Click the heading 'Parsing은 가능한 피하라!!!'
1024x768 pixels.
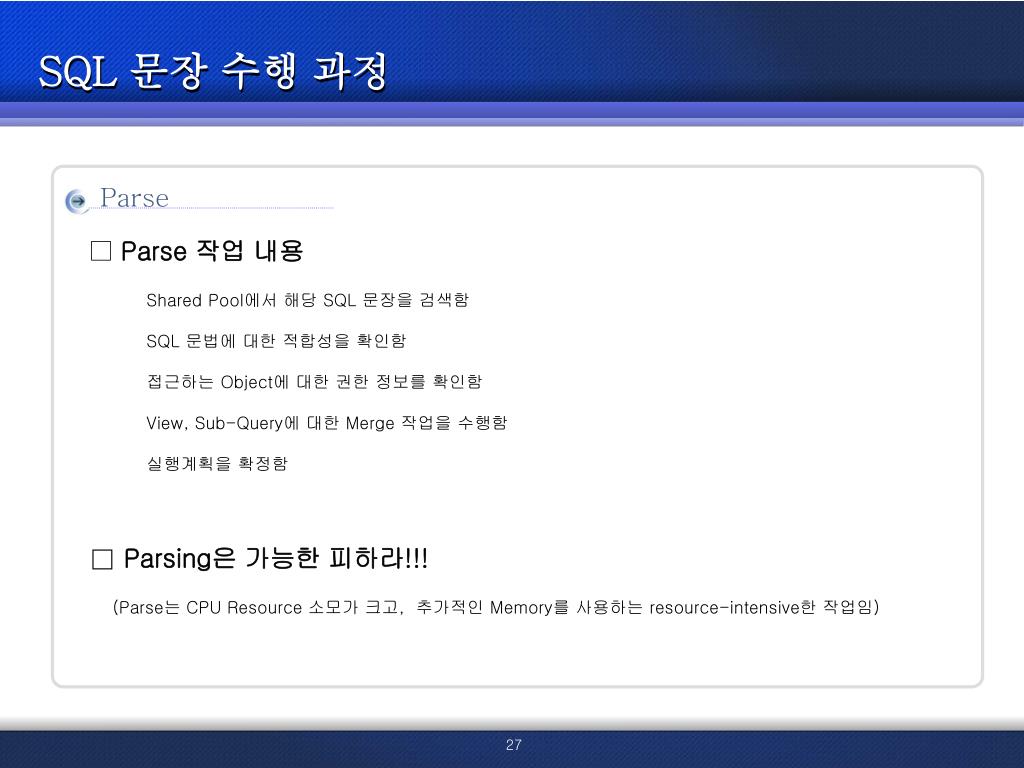(x=276, y=558)
